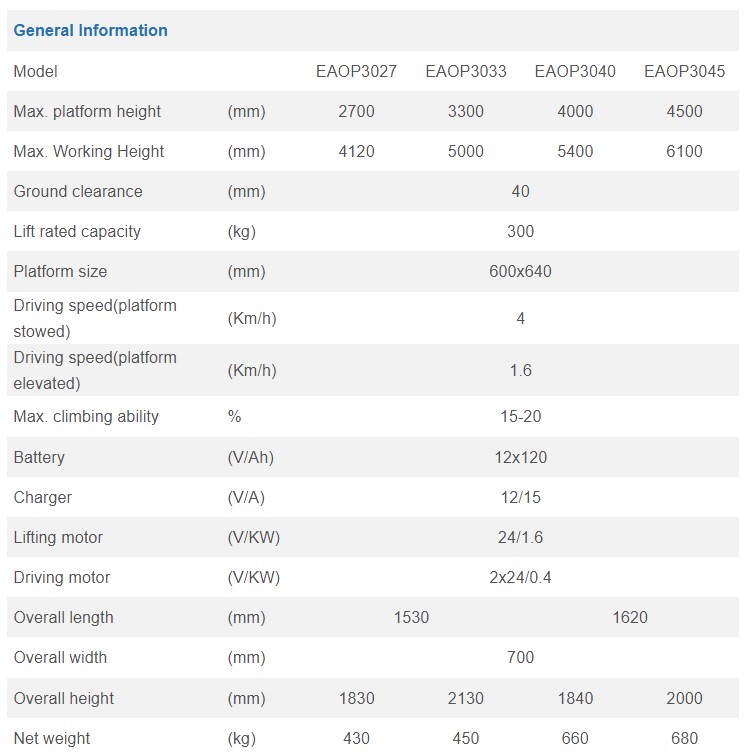Image resolution: width=746 pixels, height=752 pixels.
Task: Select the 1.6 Km/h elevated speed value
Action: tap(520, 370)
